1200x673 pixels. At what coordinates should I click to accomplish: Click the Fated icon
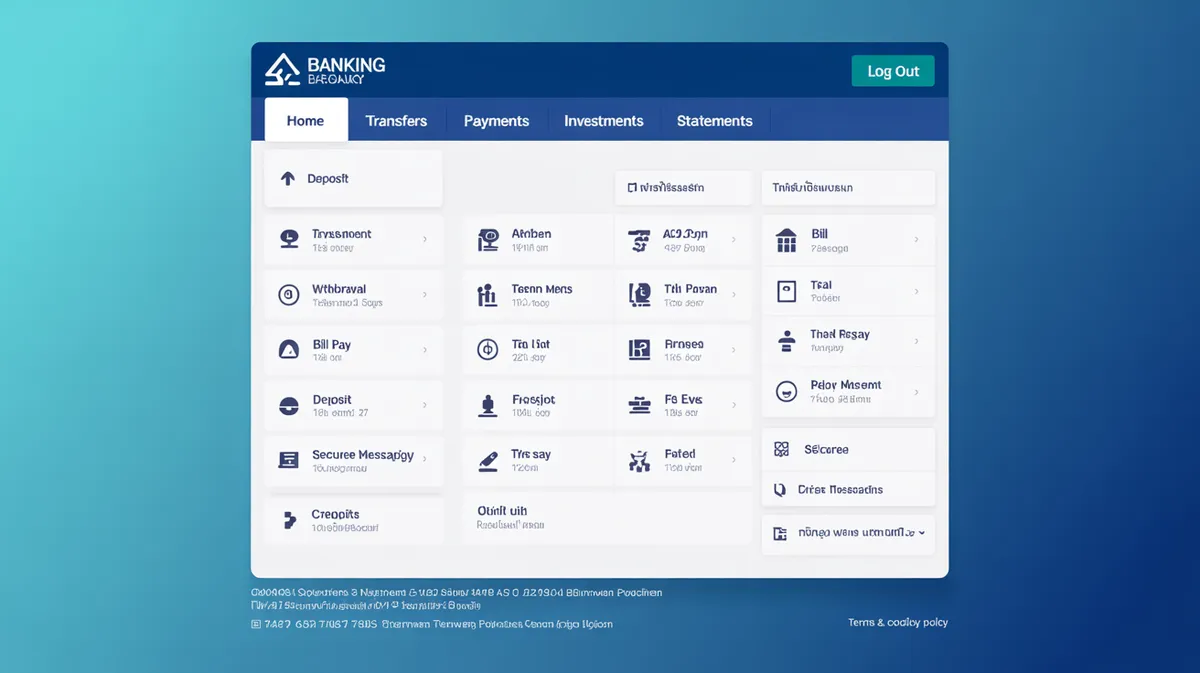point(639,460)
